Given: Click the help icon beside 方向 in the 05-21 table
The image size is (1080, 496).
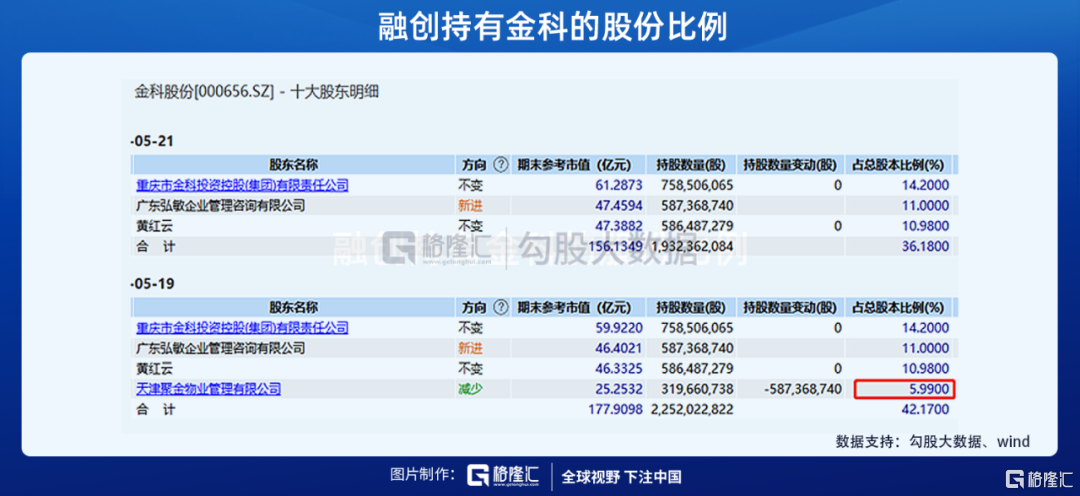Looking at the screenshot, I should 501,165.
